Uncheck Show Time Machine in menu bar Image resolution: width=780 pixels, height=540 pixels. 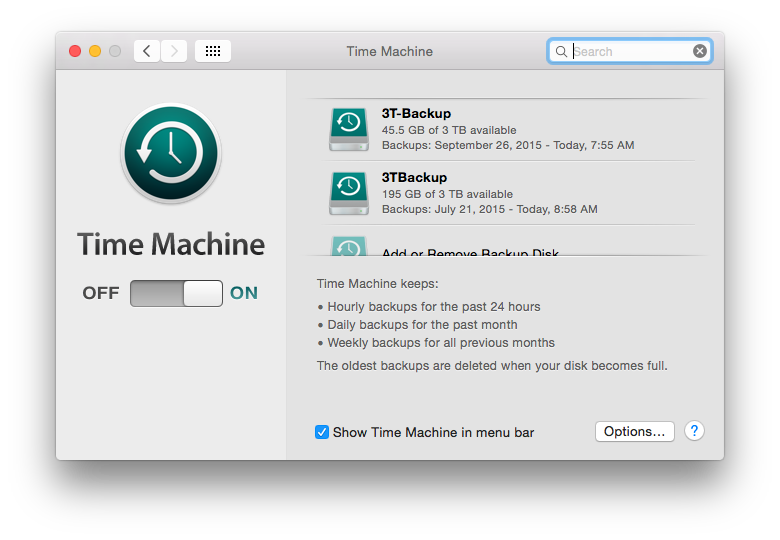click(322, 432)
